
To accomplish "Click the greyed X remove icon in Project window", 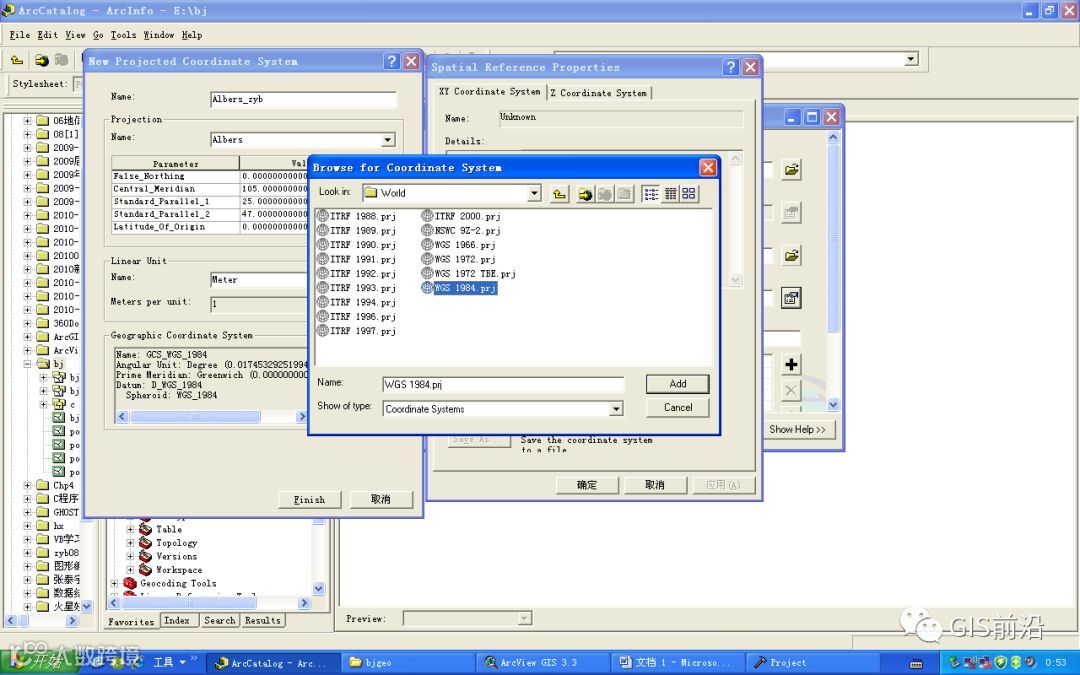I will [x=791, y=391].
